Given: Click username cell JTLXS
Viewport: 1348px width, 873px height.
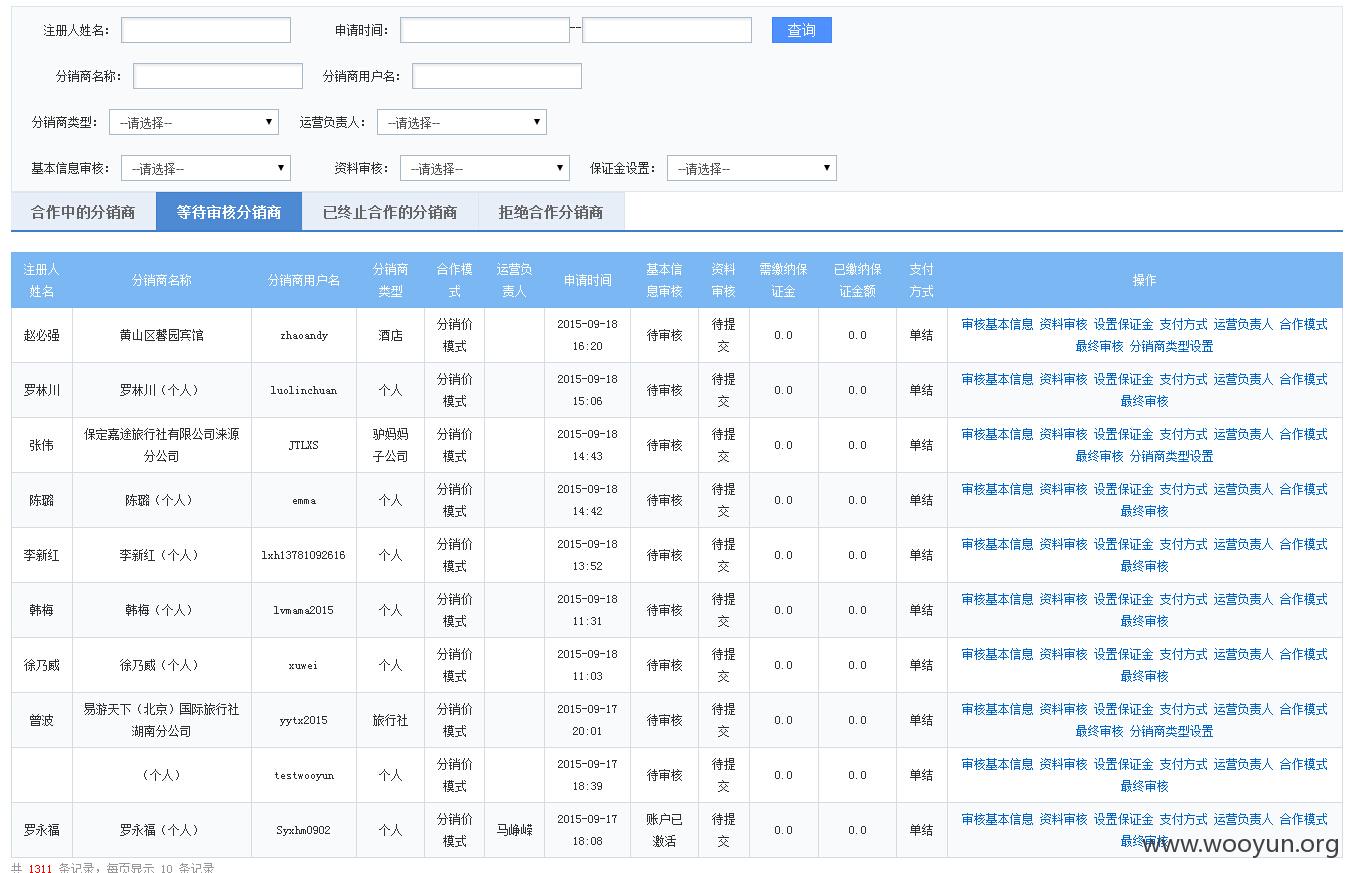Looking at the screenshot, I should (x=304, y=445).
